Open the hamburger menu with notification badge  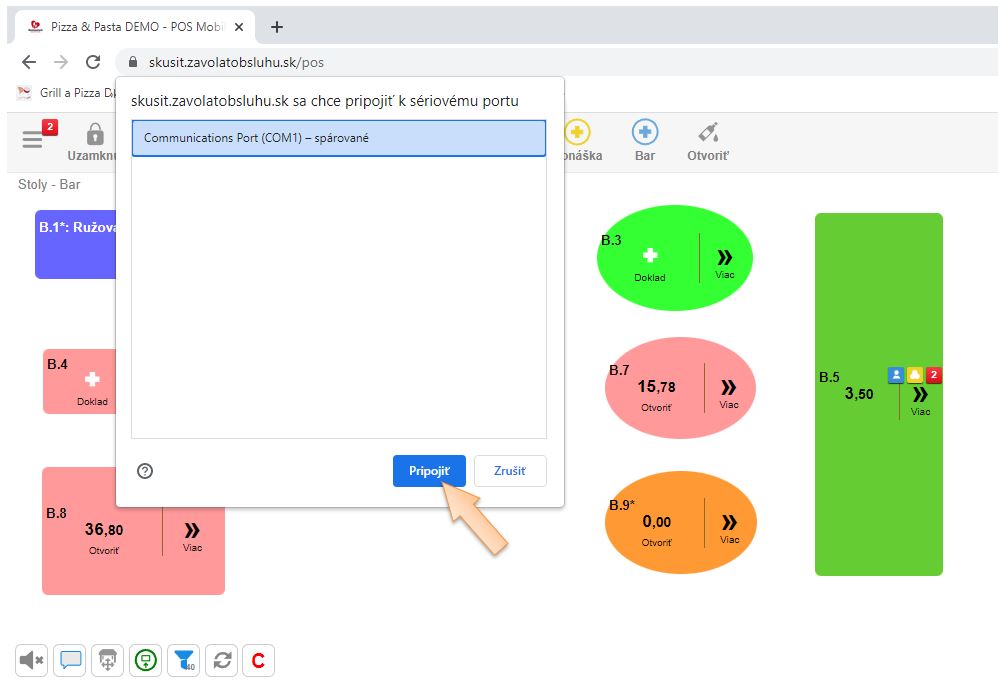[34, 139]
